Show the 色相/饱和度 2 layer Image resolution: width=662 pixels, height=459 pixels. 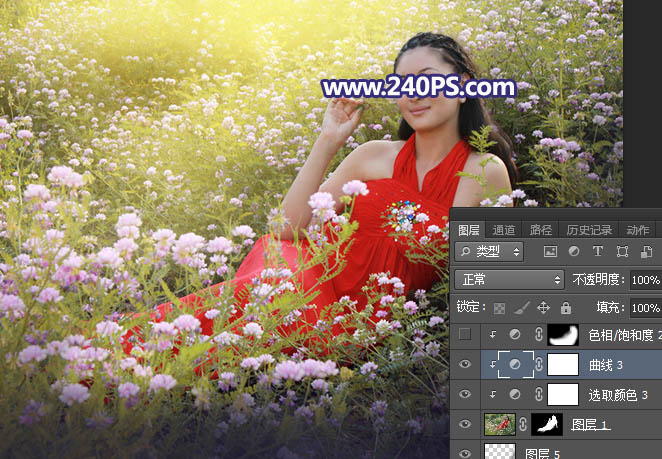464,336
